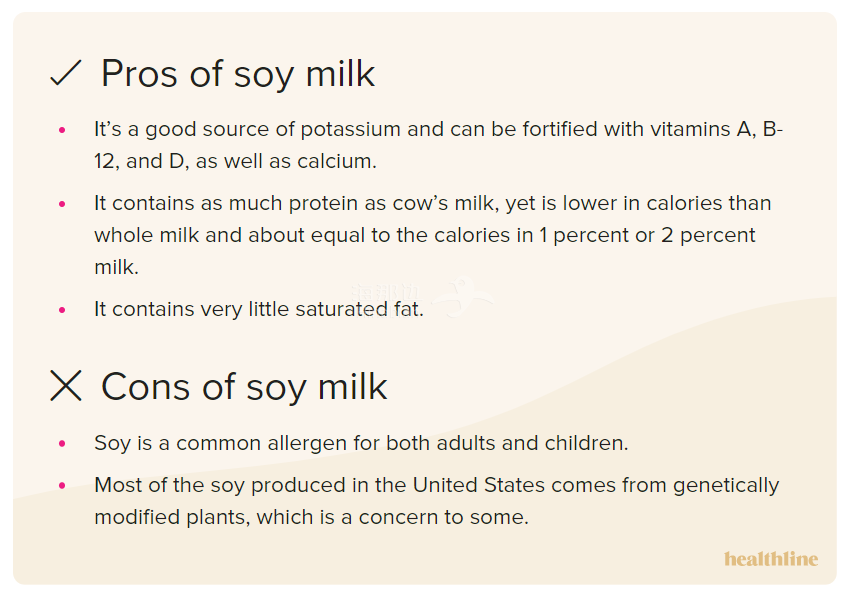Click the healthline logo
848x598 pixels.
click(x=771, y=559)
